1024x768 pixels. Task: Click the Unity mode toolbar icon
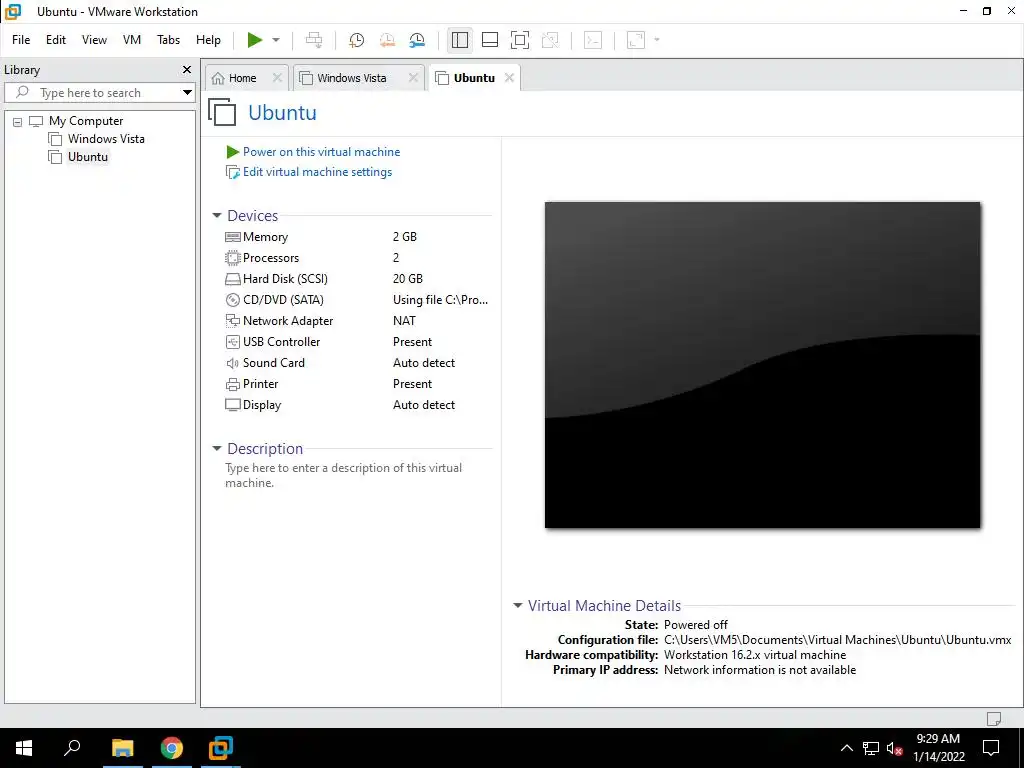point(551,40)
